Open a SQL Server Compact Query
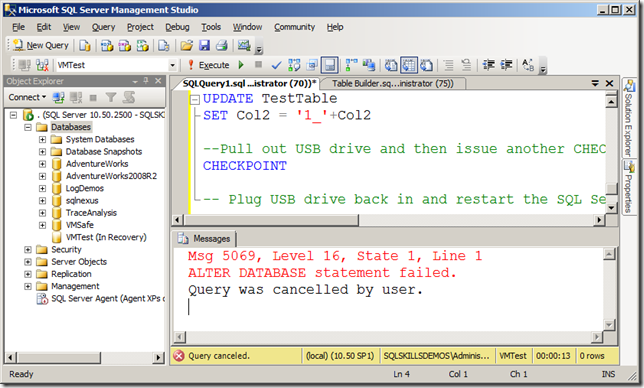Image resolution: width=644 pixels, height=388 pixels. pyautogui.click(x=163, y=45)
